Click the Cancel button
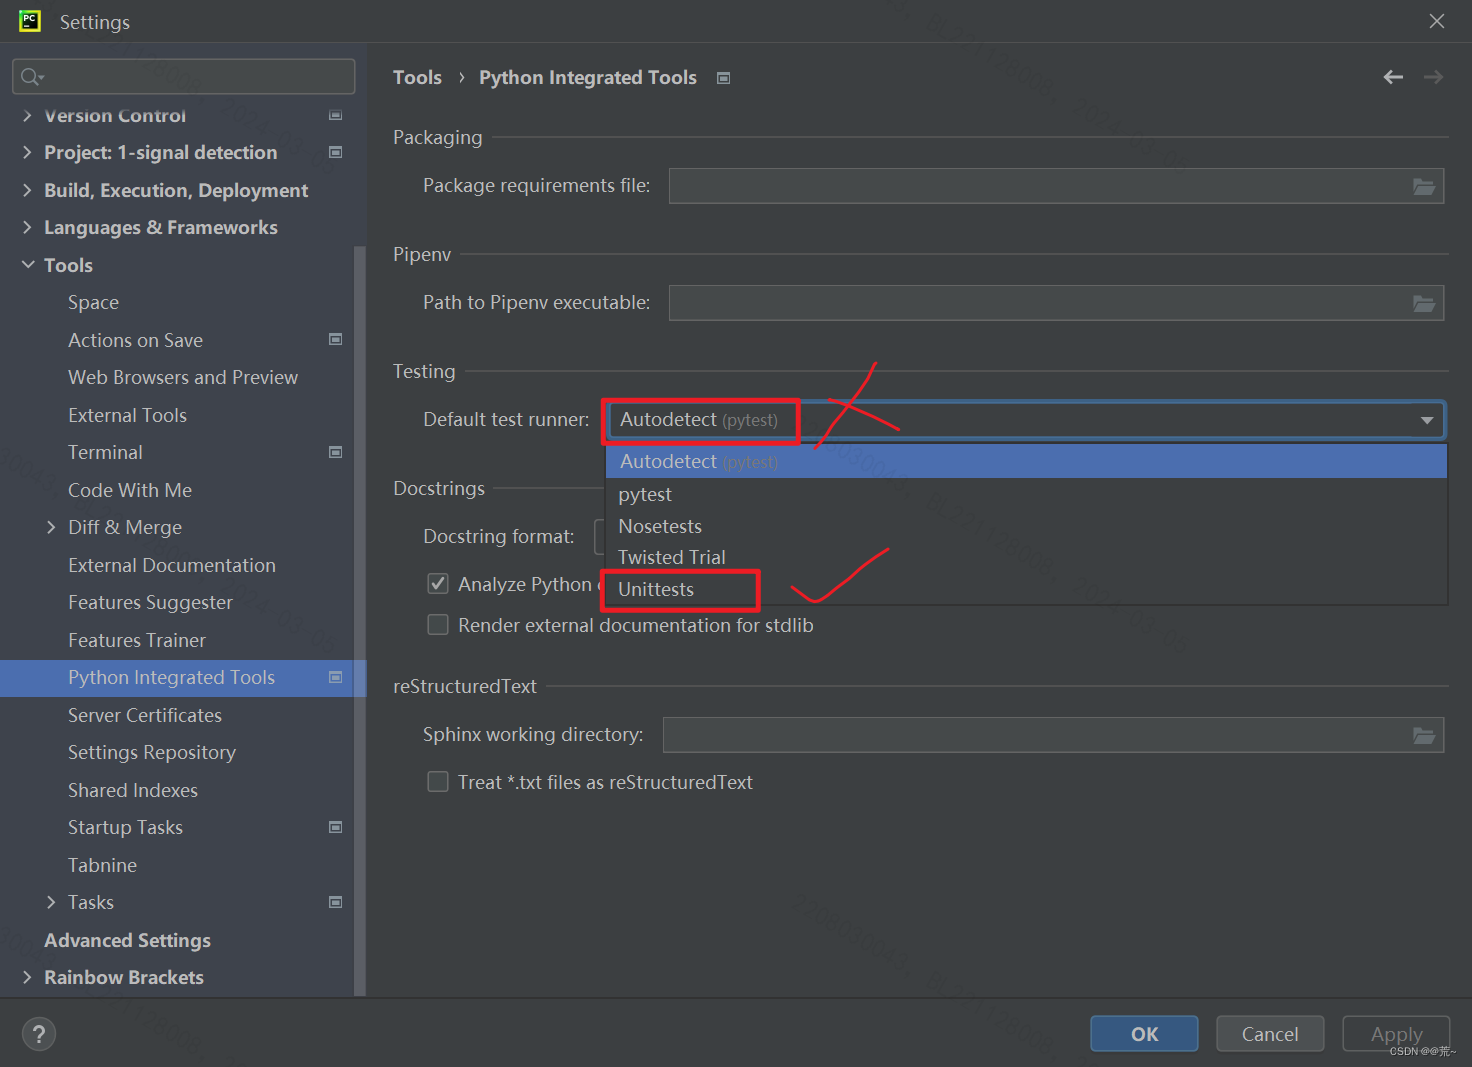Image resolution: width=1472 pixels, height=1067 pixels. click(x=1270, y=1034)
